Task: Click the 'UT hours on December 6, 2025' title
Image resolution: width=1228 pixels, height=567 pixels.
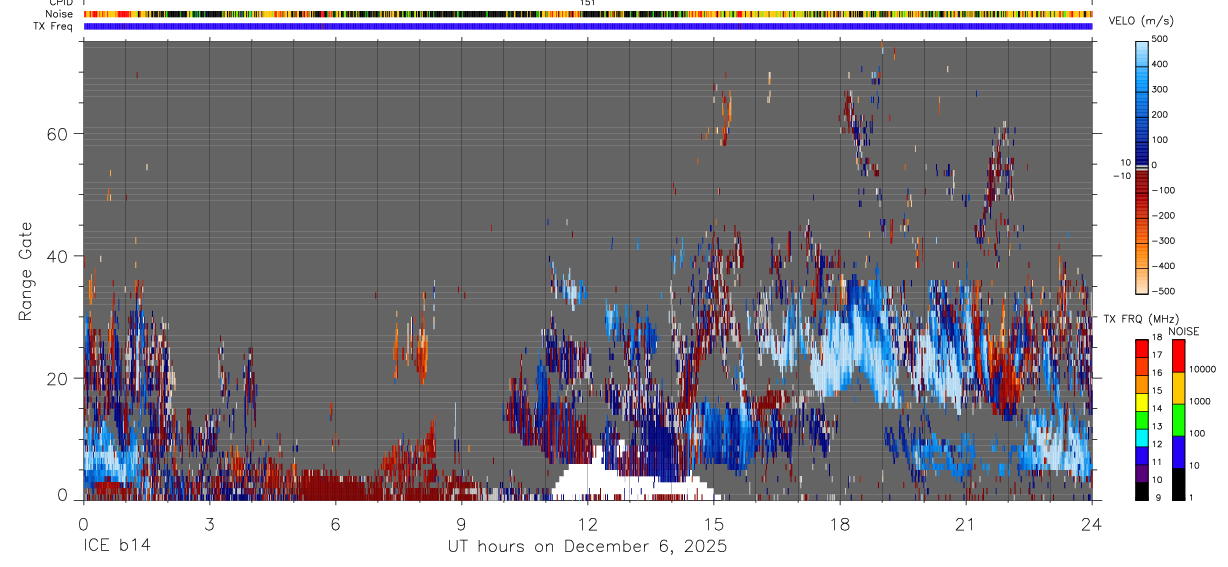Action: click(587, 547)
